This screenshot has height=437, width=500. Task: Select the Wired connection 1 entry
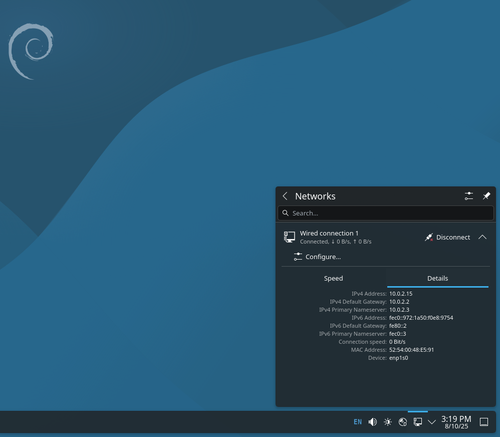click(x=386, y=237)
